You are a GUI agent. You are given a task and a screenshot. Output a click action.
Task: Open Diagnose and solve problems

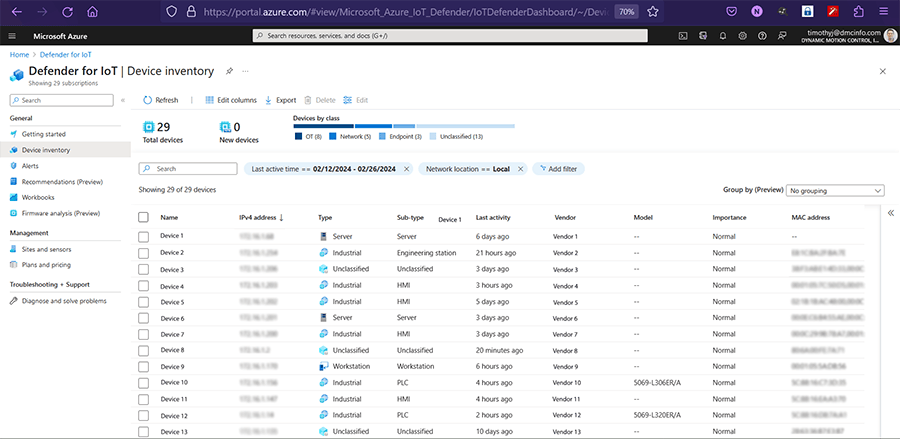coord(64,301)
